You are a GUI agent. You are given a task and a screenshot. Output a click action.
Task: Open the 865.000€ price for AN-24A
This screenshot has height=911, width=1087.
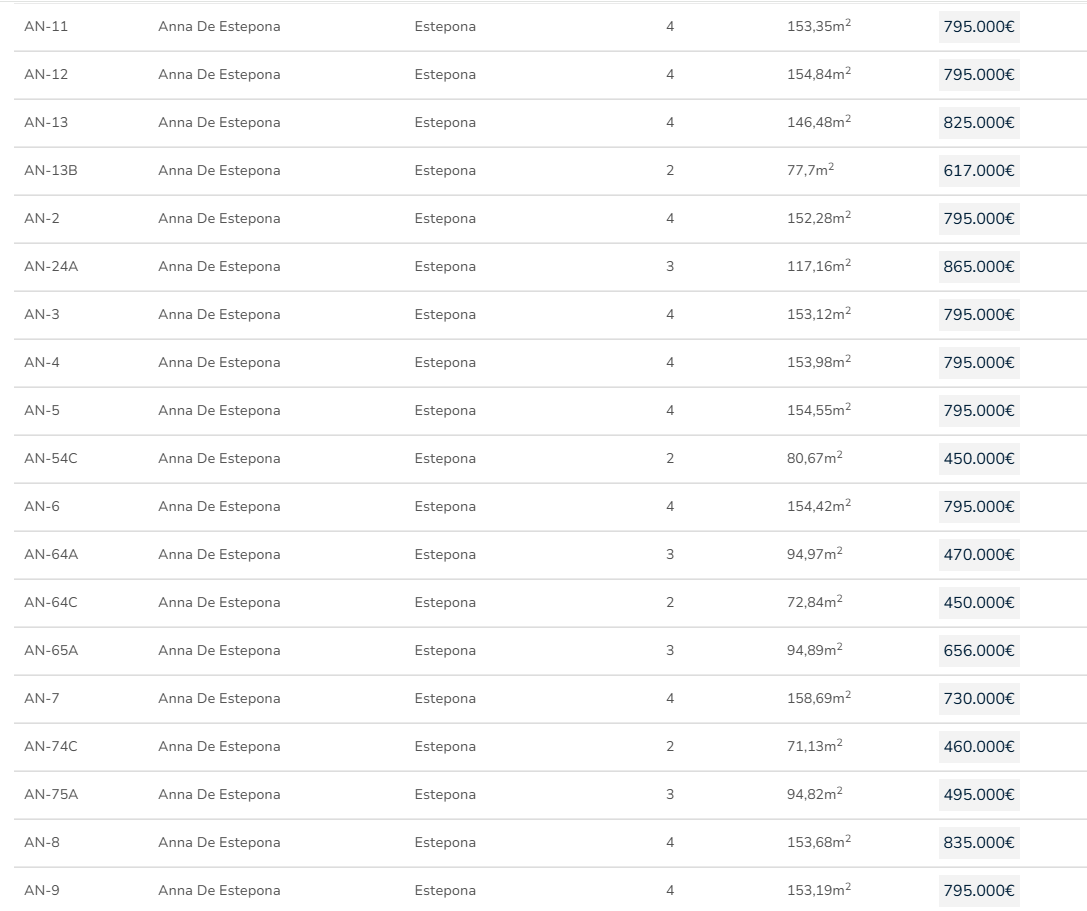(978, 267)
